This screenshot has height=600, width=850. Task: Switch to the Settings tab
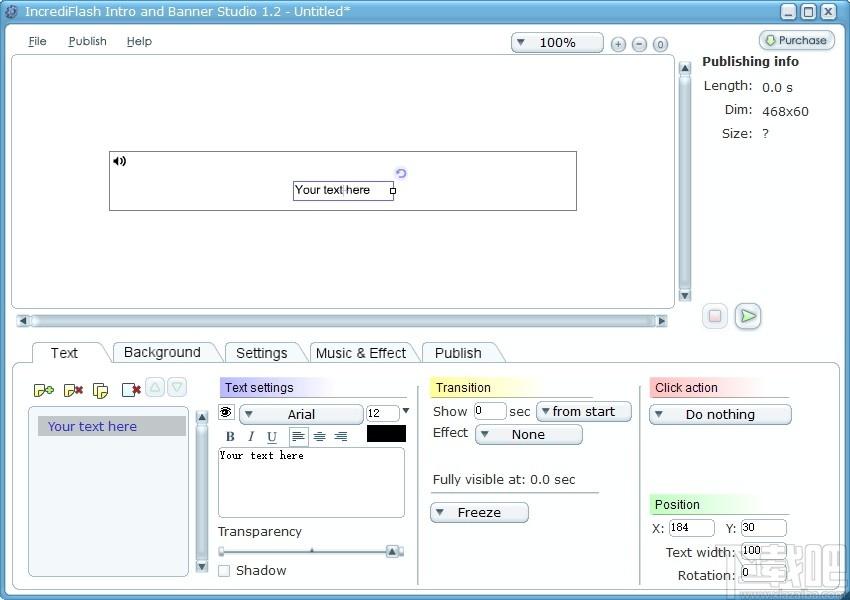(262, 353)
